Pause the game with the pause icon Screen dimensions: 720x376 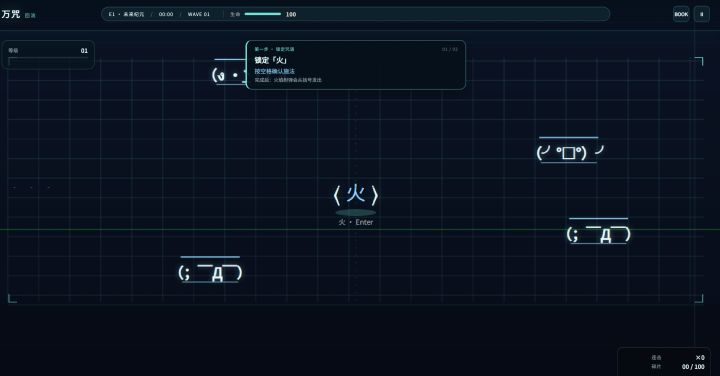coord(702,14)
